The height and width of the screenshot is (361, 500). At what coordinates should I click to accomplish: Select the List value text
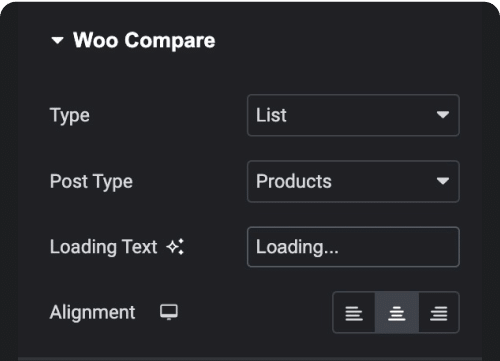pos(271,115)
